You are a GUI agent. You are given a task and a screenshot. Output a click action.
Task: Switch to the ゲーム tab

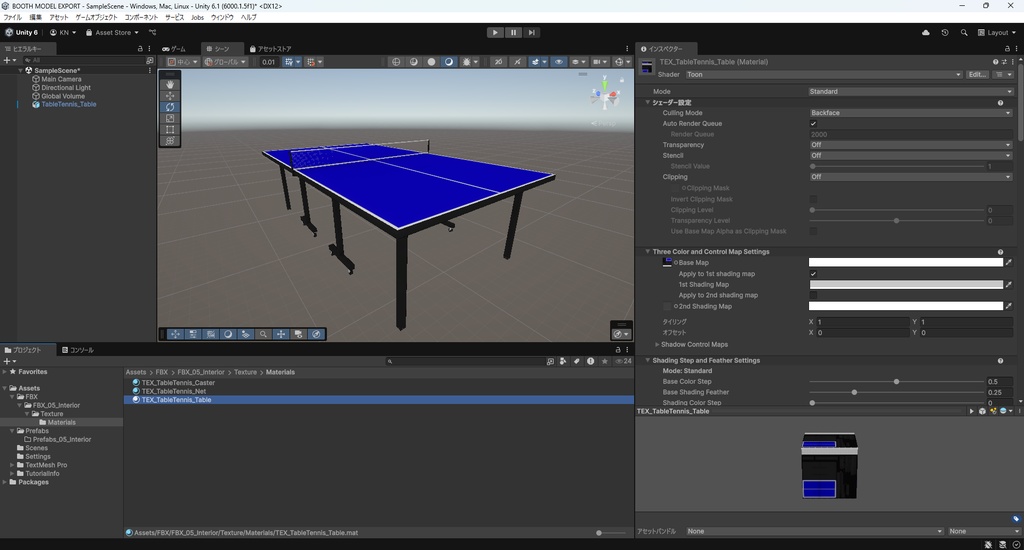pyautogui.click(x=174, y=48)
